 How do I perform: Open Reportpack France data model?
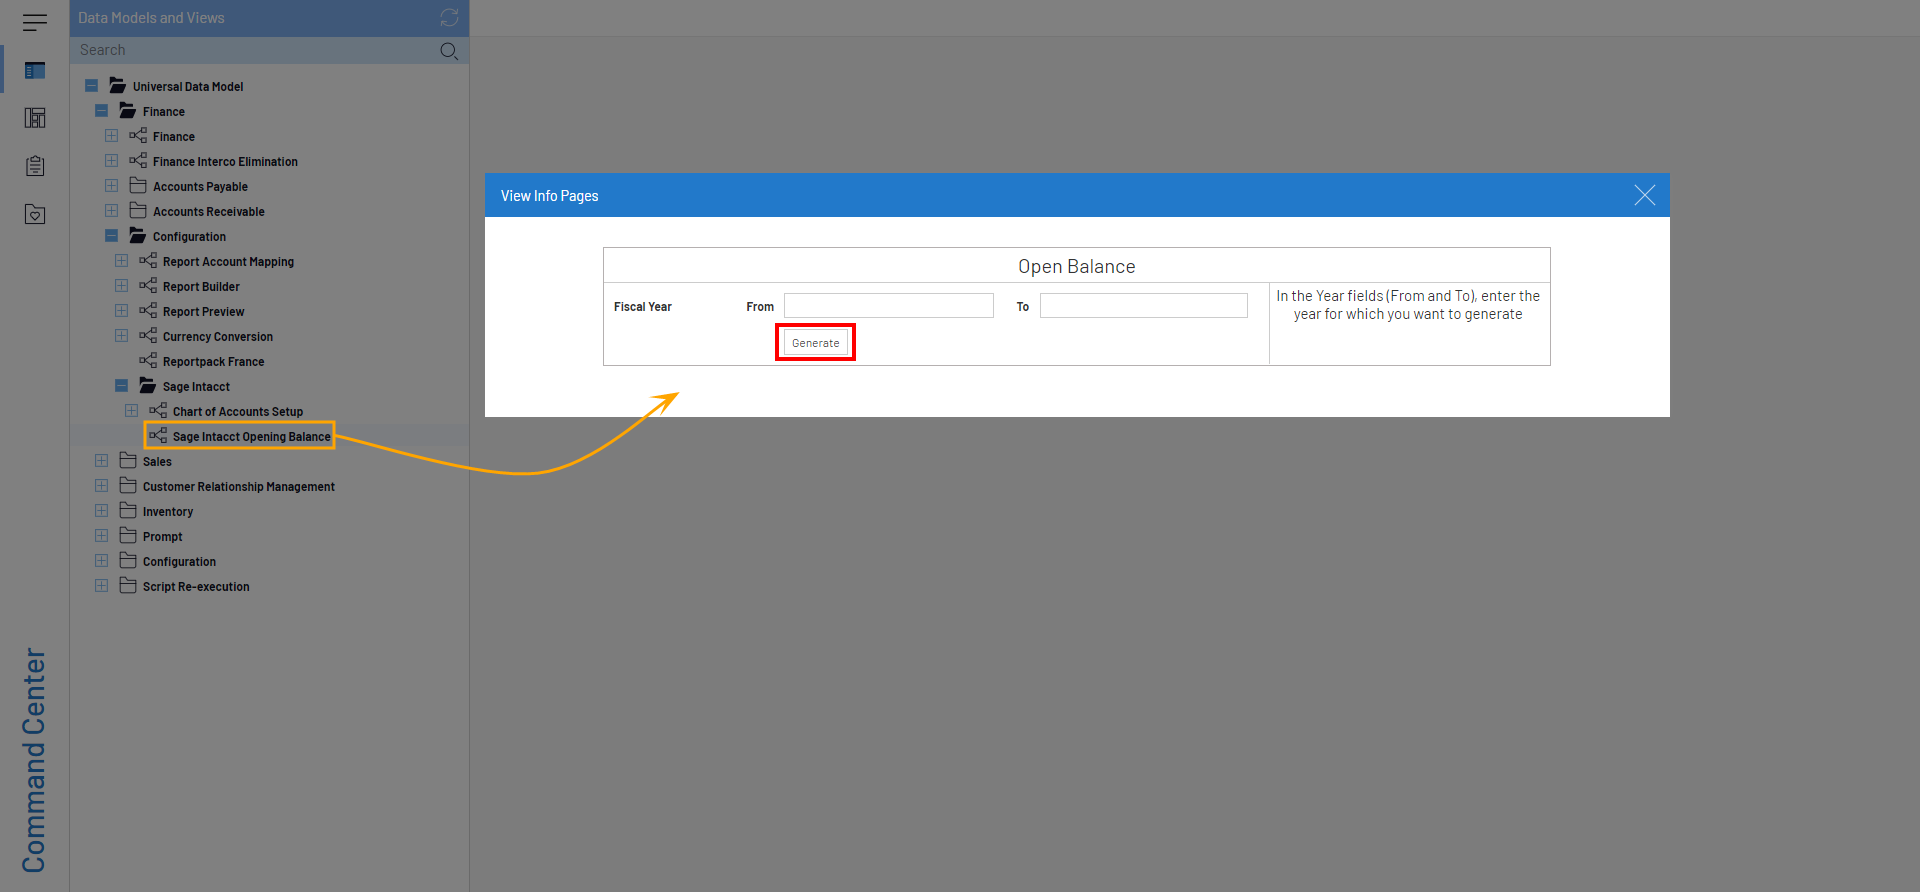coord(213,362)
